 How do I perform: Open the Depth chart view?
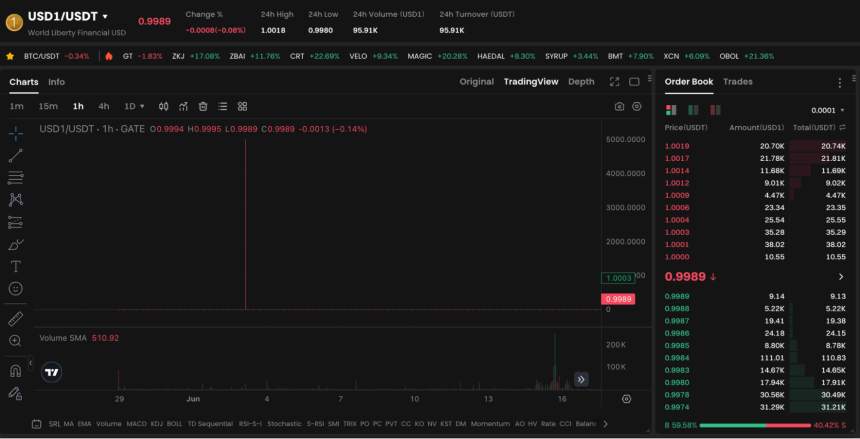(581, 82)
